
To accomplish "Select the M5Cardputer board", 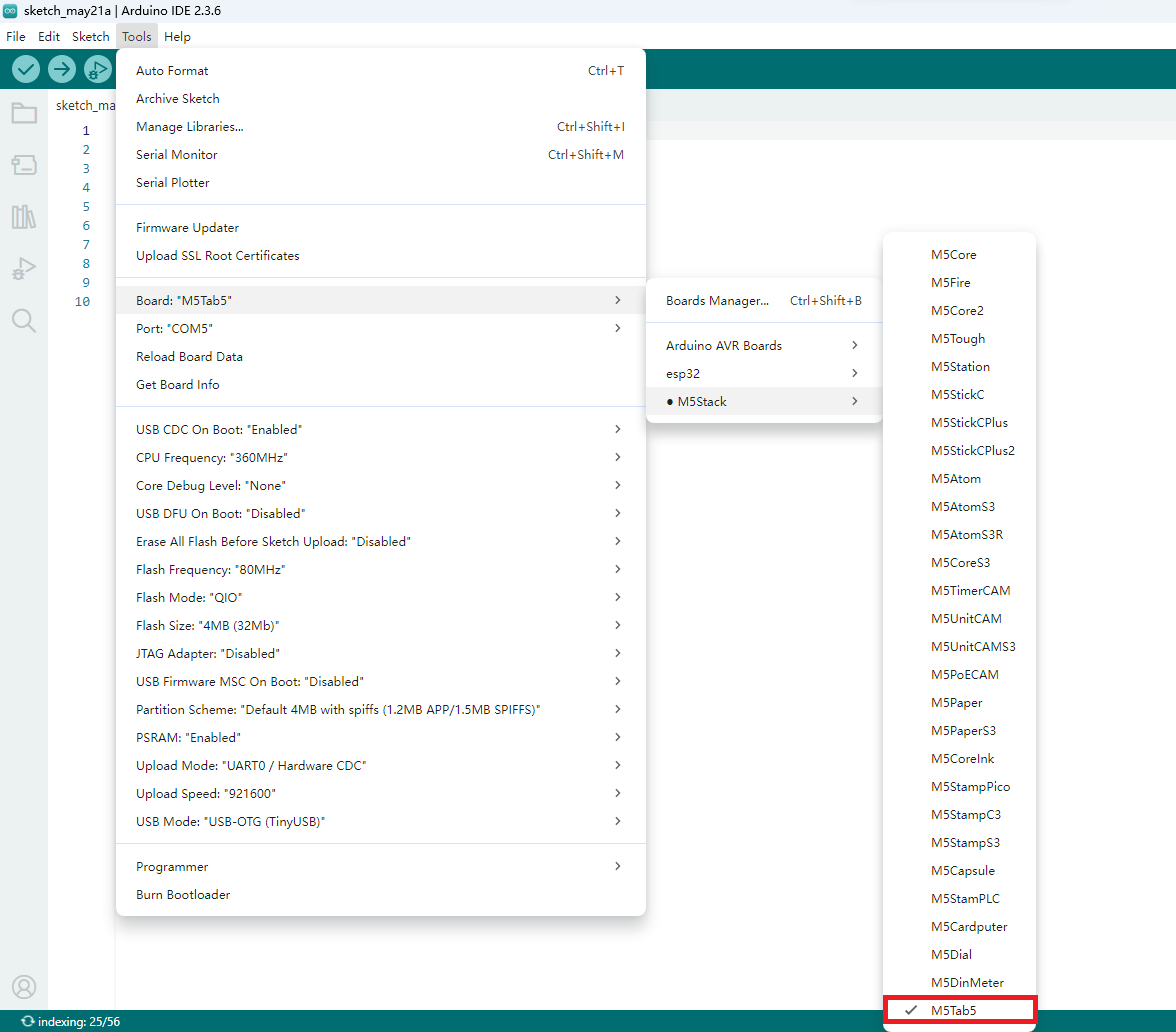I will coord(959,926).
